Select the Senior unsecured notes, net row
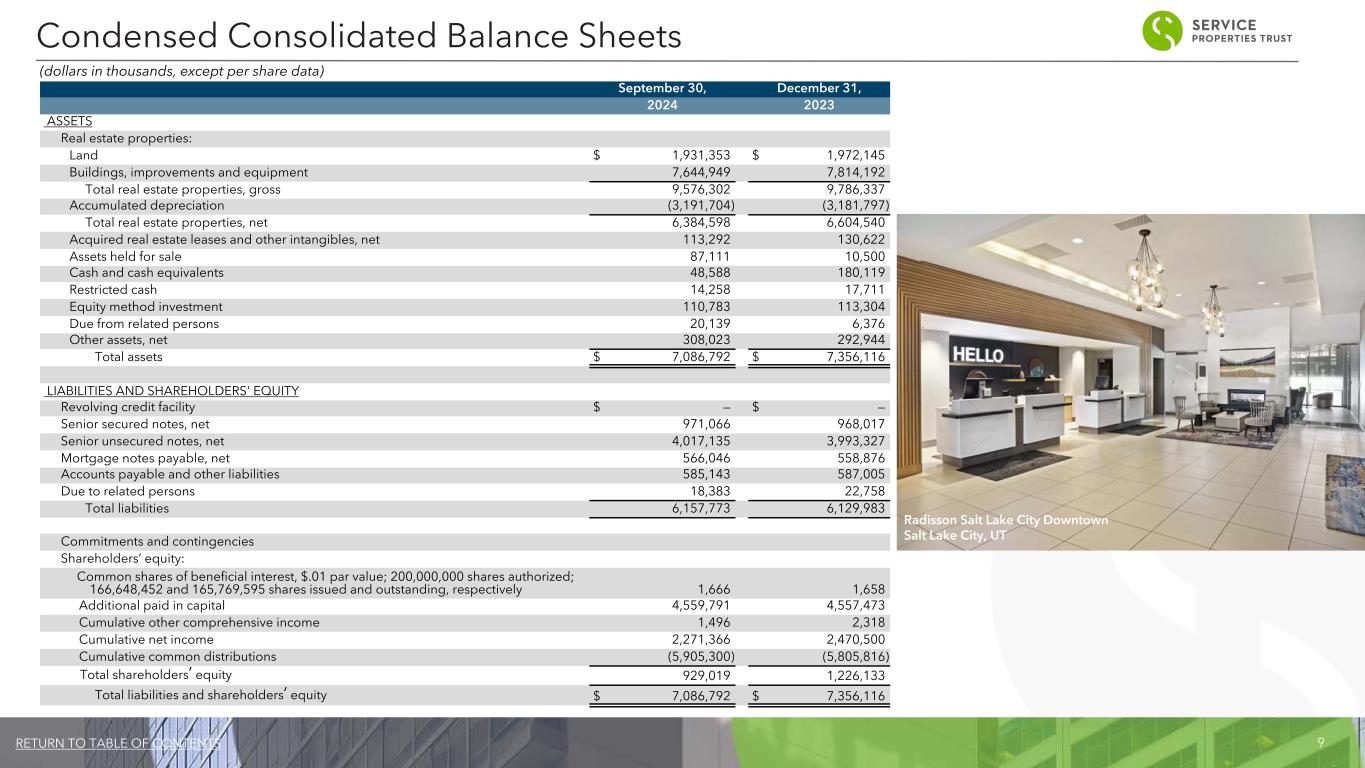The width and height of the screenshot is (1365, 768). tap(465, 441)
